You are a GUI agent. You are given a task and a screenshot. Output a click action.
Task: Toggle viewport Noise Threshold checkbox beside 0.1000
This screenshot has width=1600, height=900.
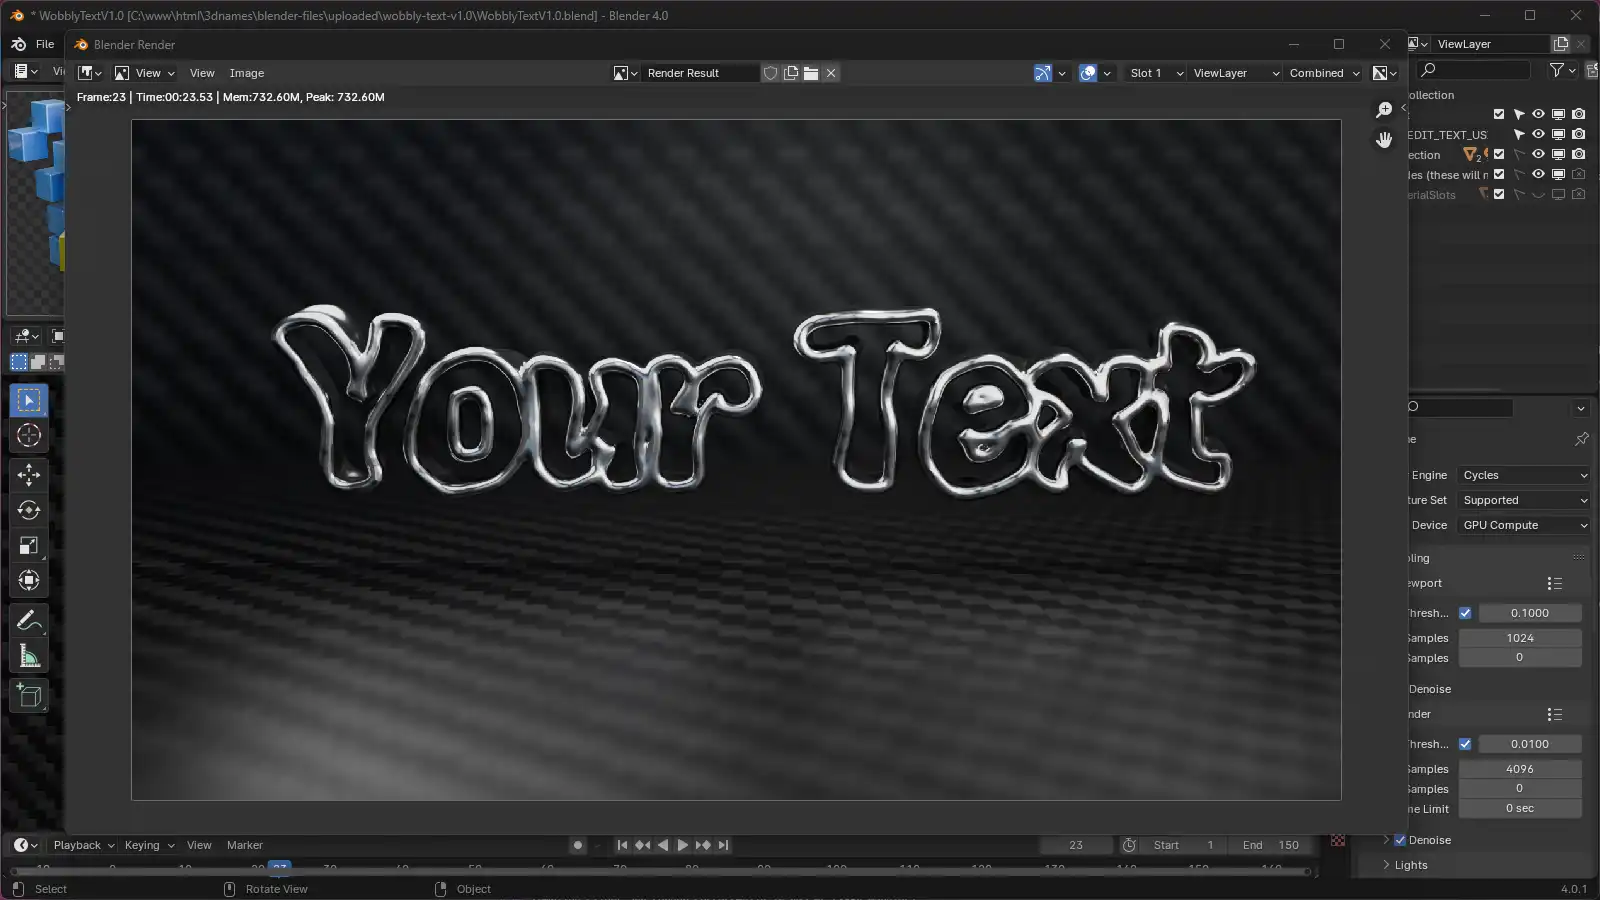pyautogui.click(x=1465, y=613)
